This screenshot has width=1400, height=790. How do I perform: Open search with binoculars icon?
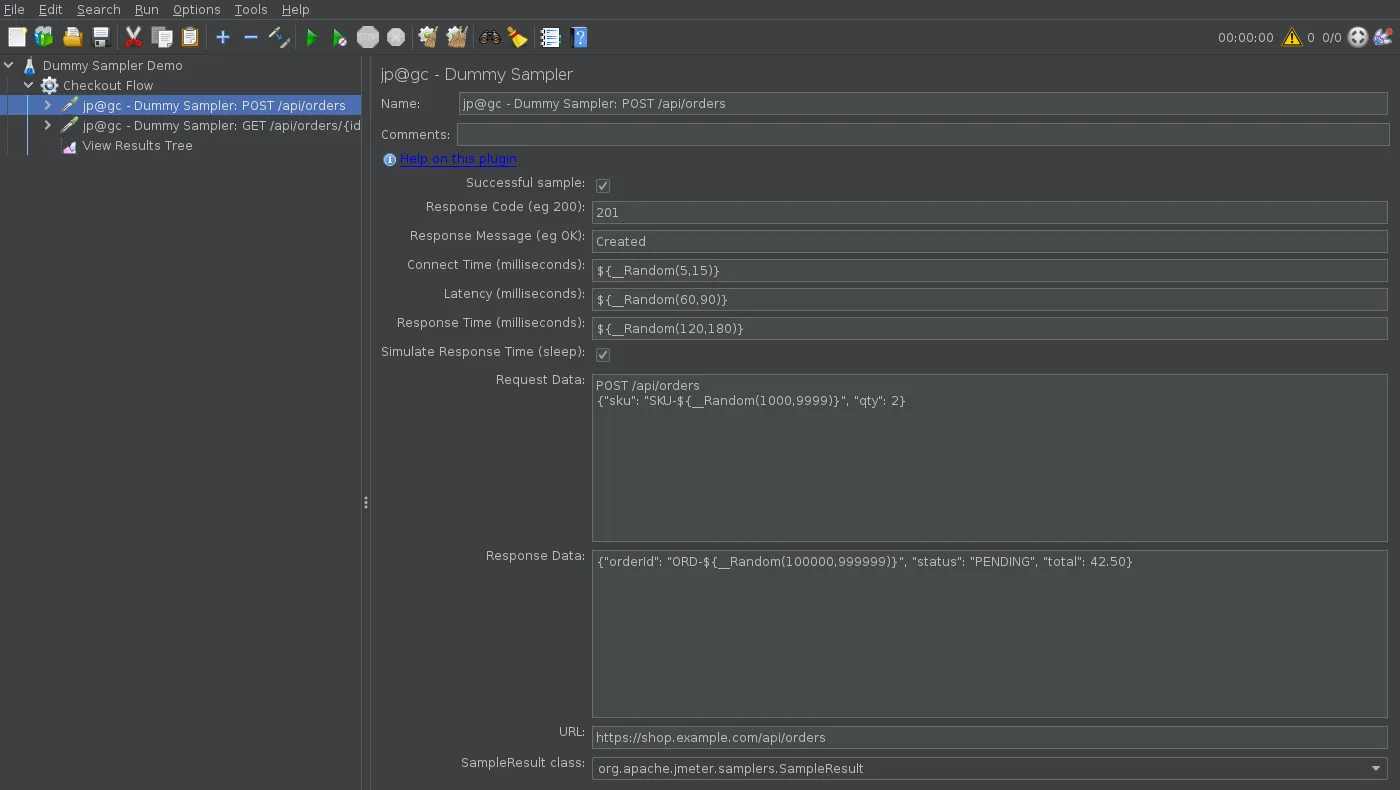click(490, 37)
